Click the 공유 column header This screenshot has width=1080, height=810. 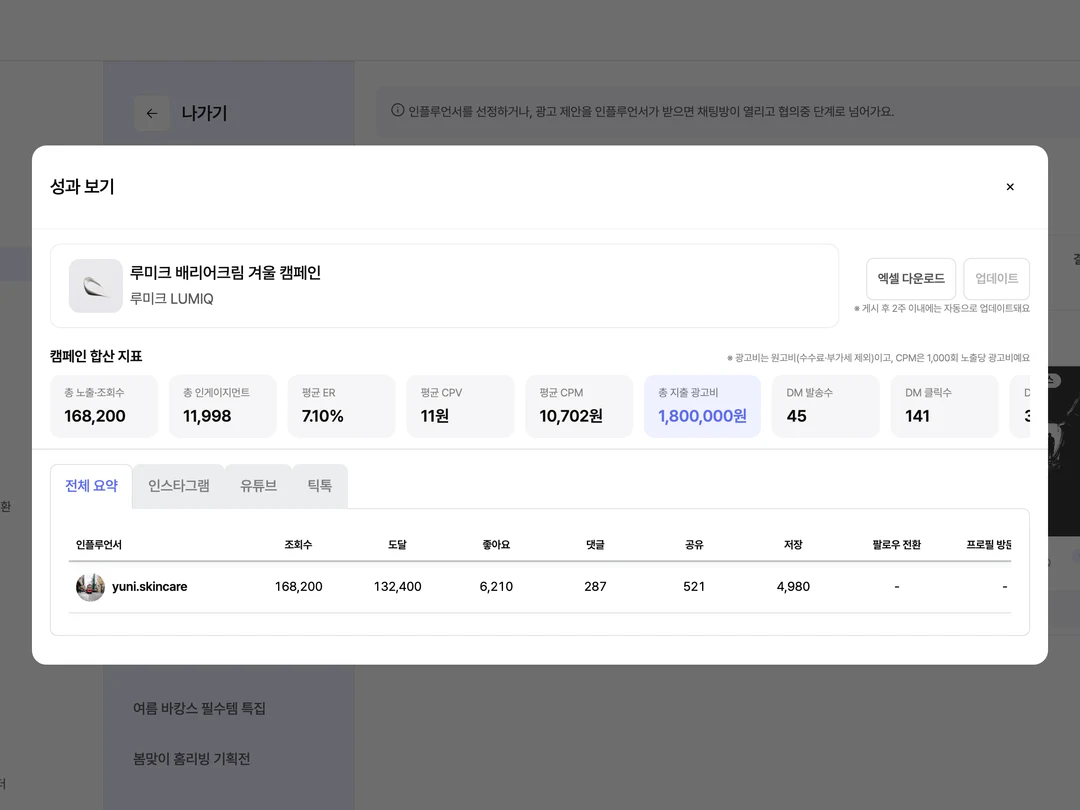pyautogui.click(x=694, y=545)
